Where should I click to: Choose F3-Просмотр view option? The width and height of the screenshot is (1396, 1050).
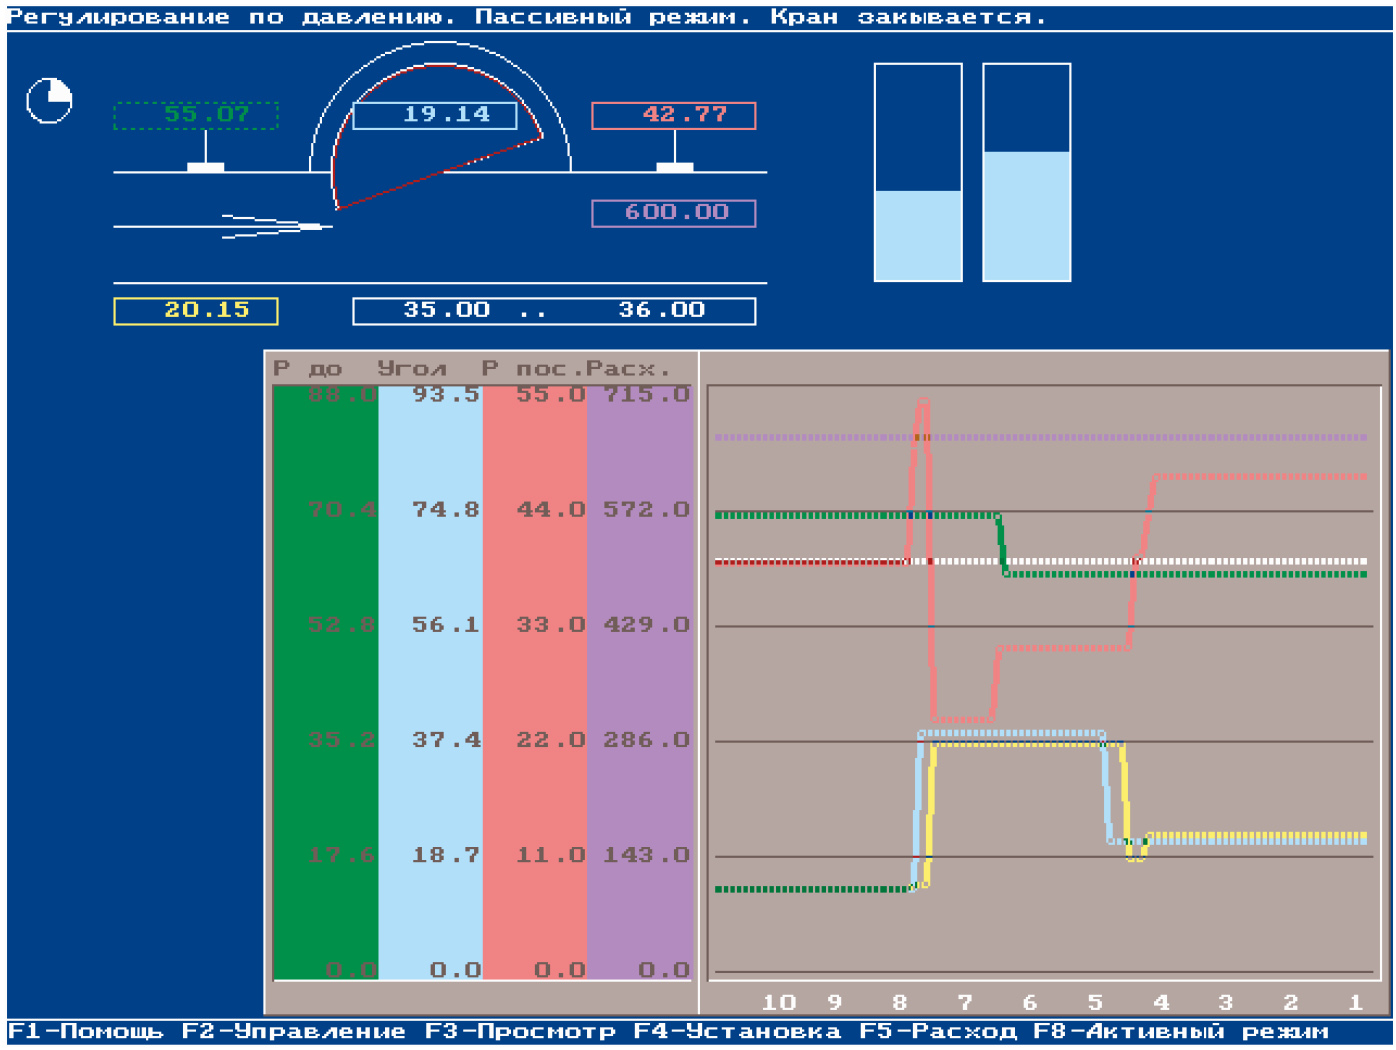[520, 1031]
